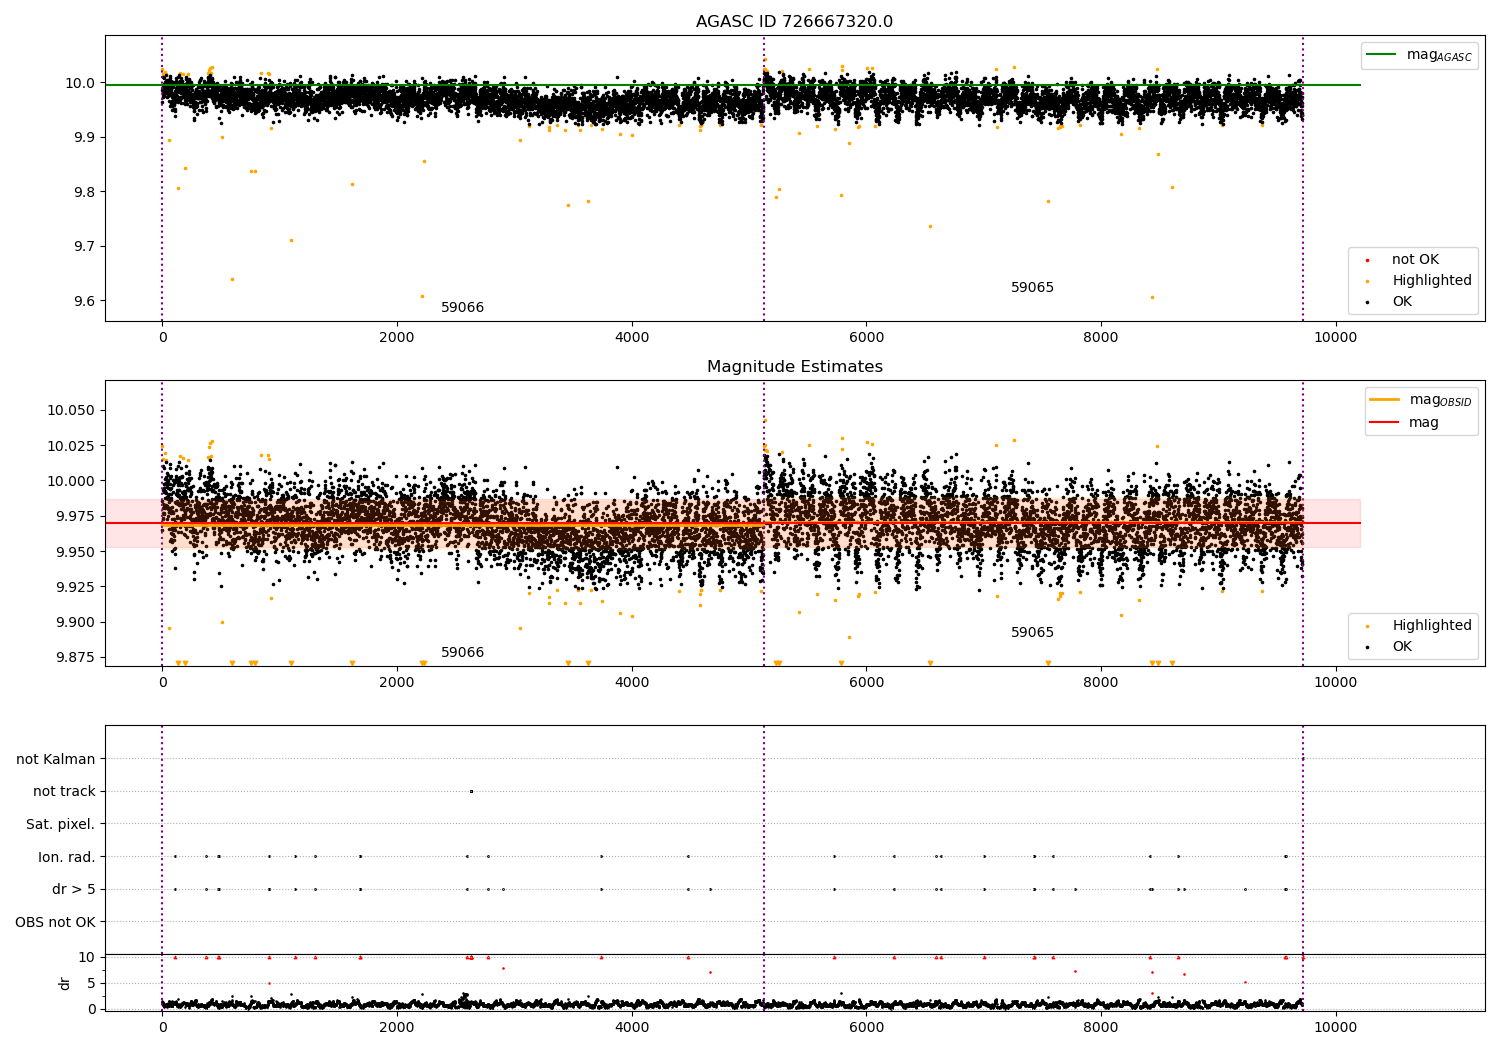Viewport: 1500px width, 1050px height.
Task: Click the "5" tick on the dr axis
Action: pos(91,983)
